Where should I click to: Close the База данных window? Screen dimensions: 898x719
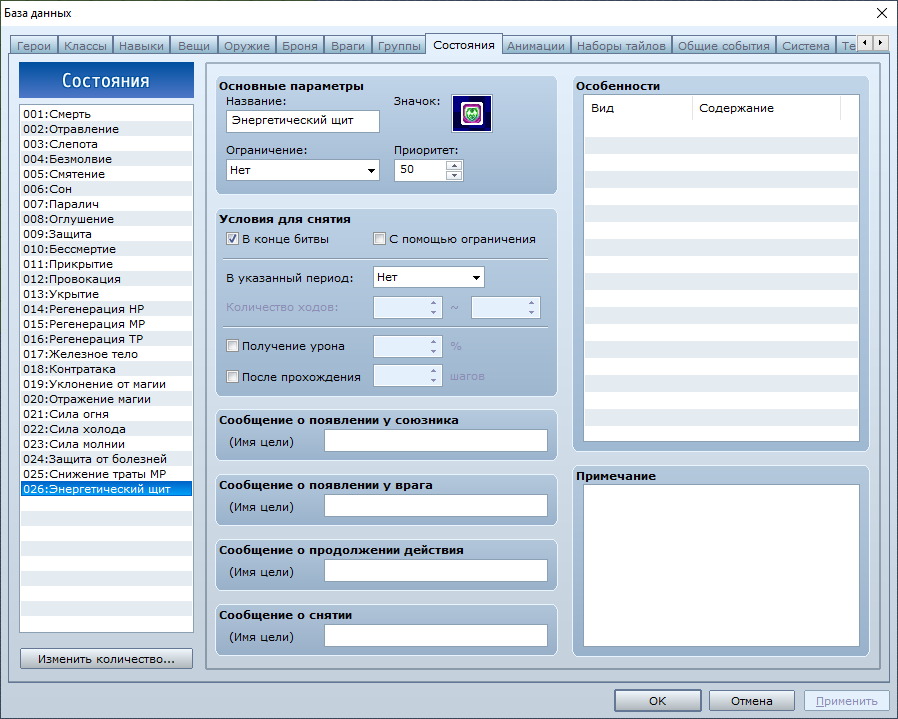click(x=882, y=13)
